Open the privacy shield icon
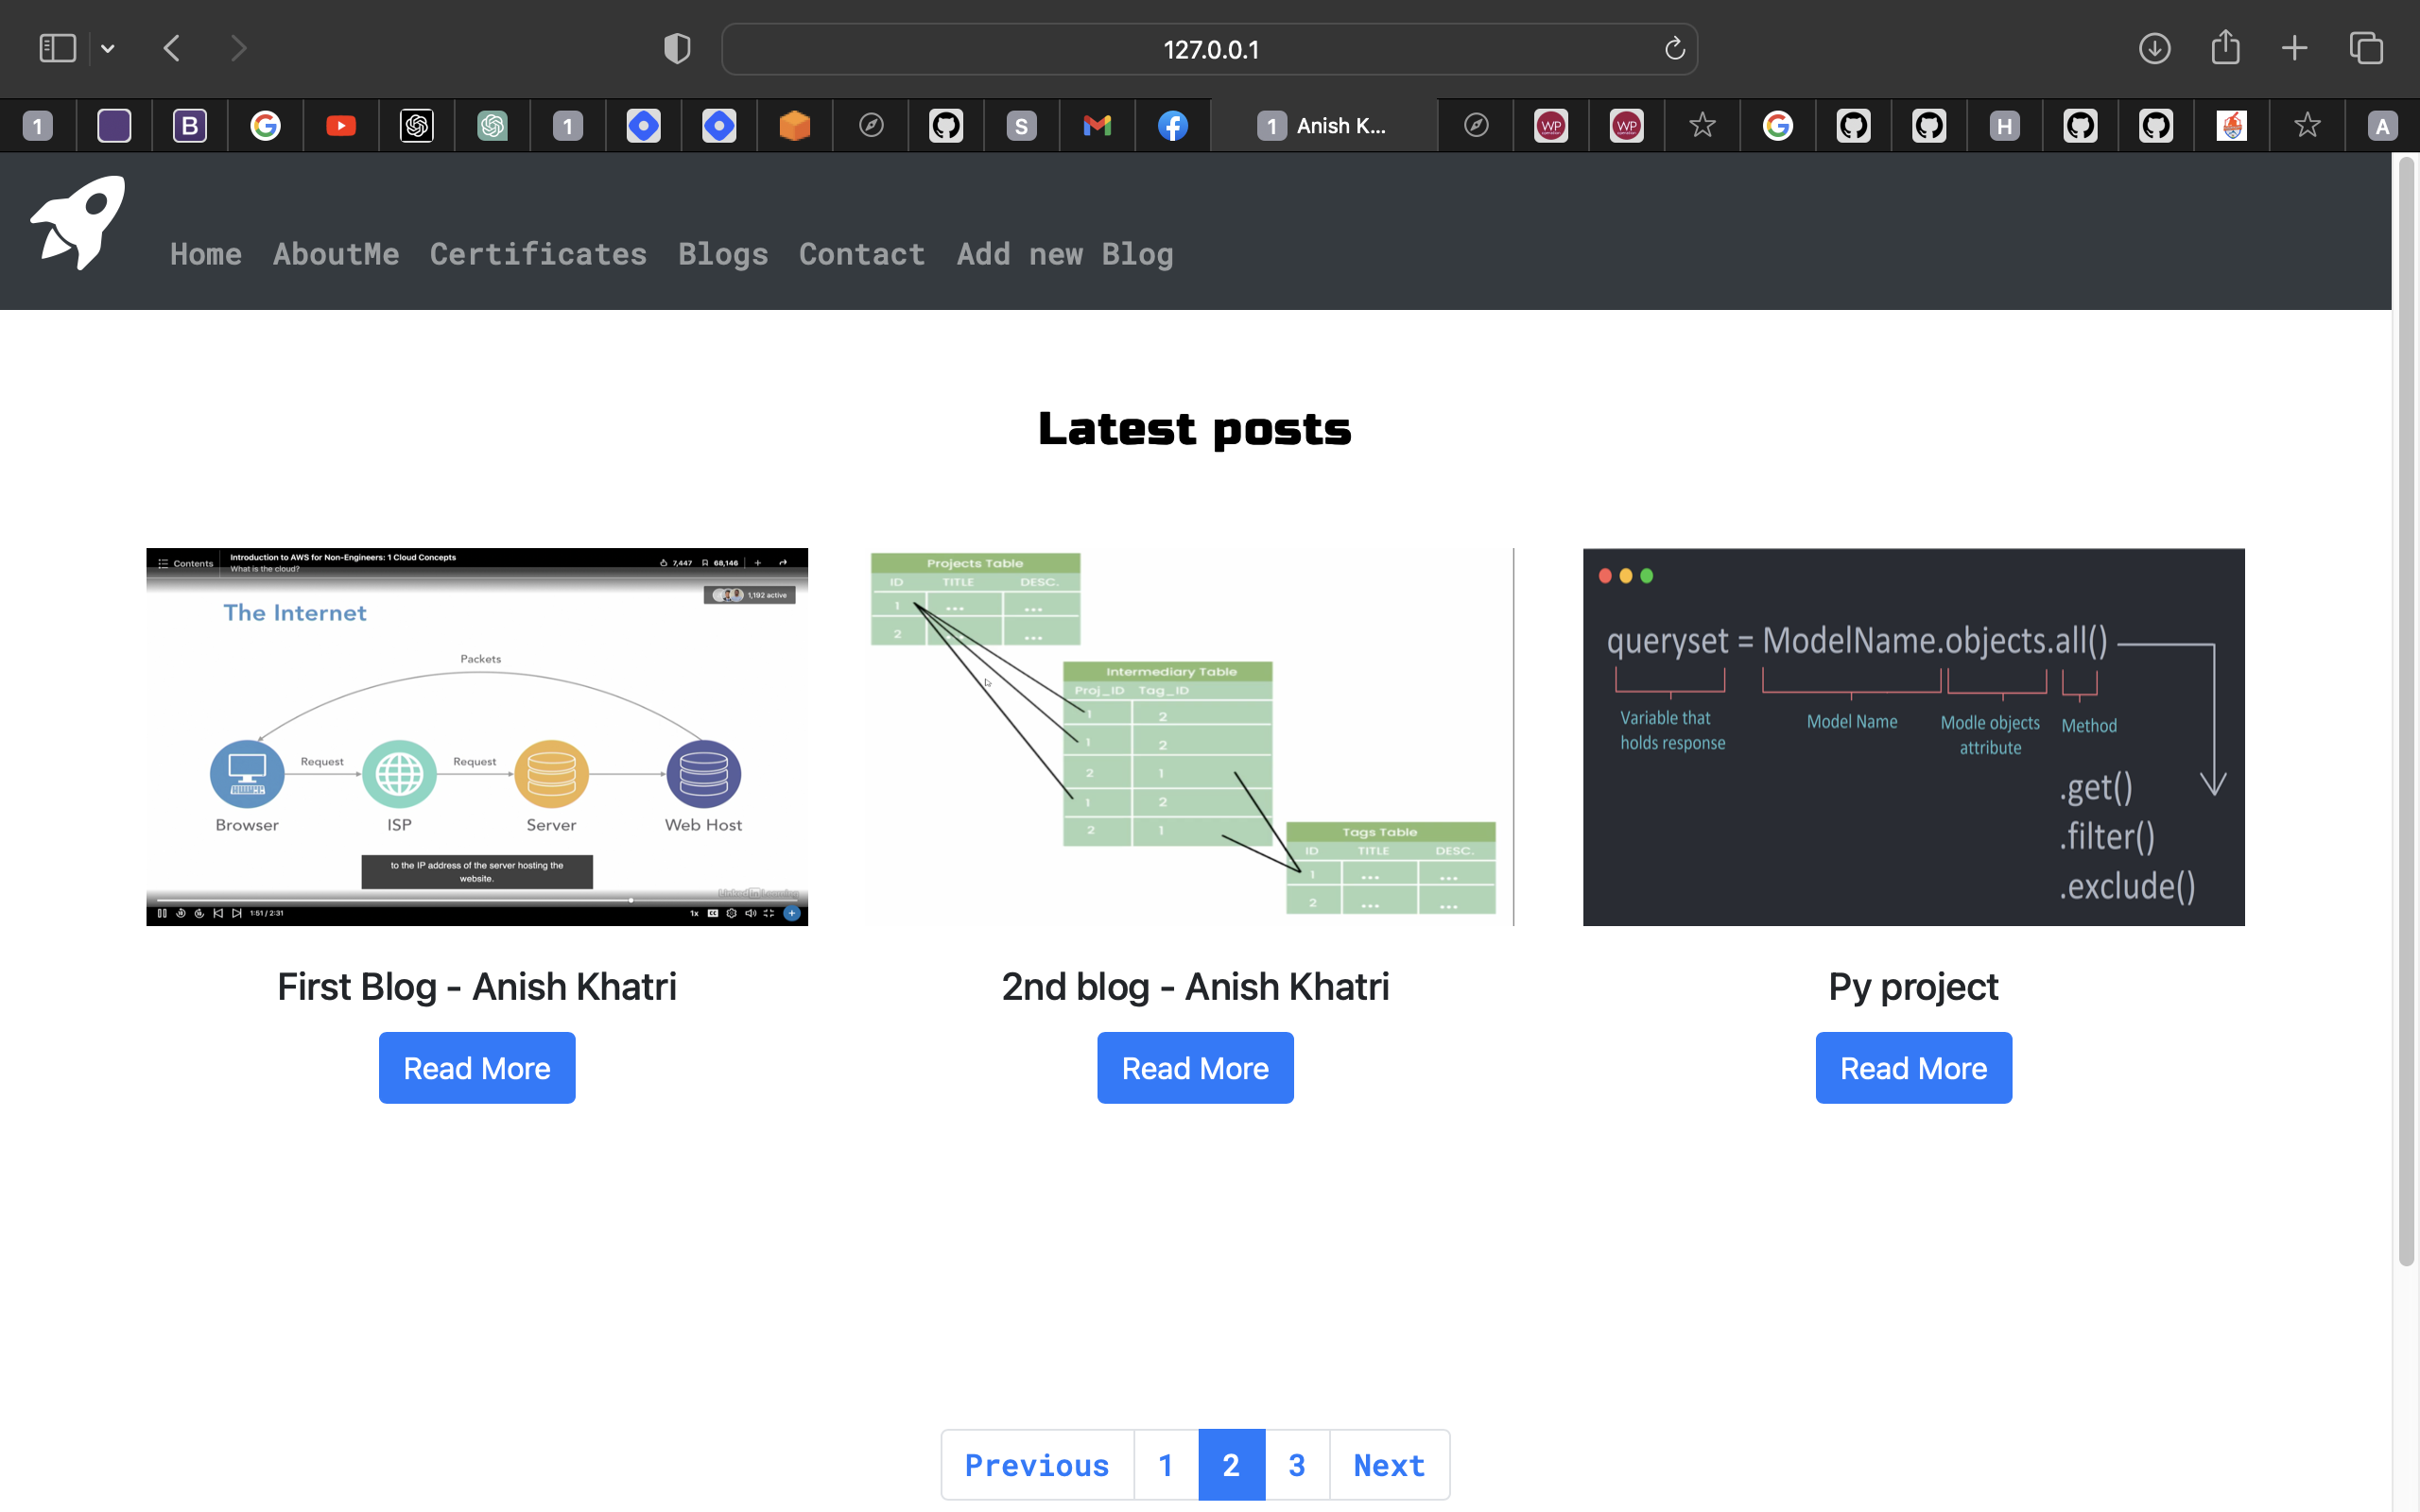Screen dimensions: 2420x1512 coord(677,48)
